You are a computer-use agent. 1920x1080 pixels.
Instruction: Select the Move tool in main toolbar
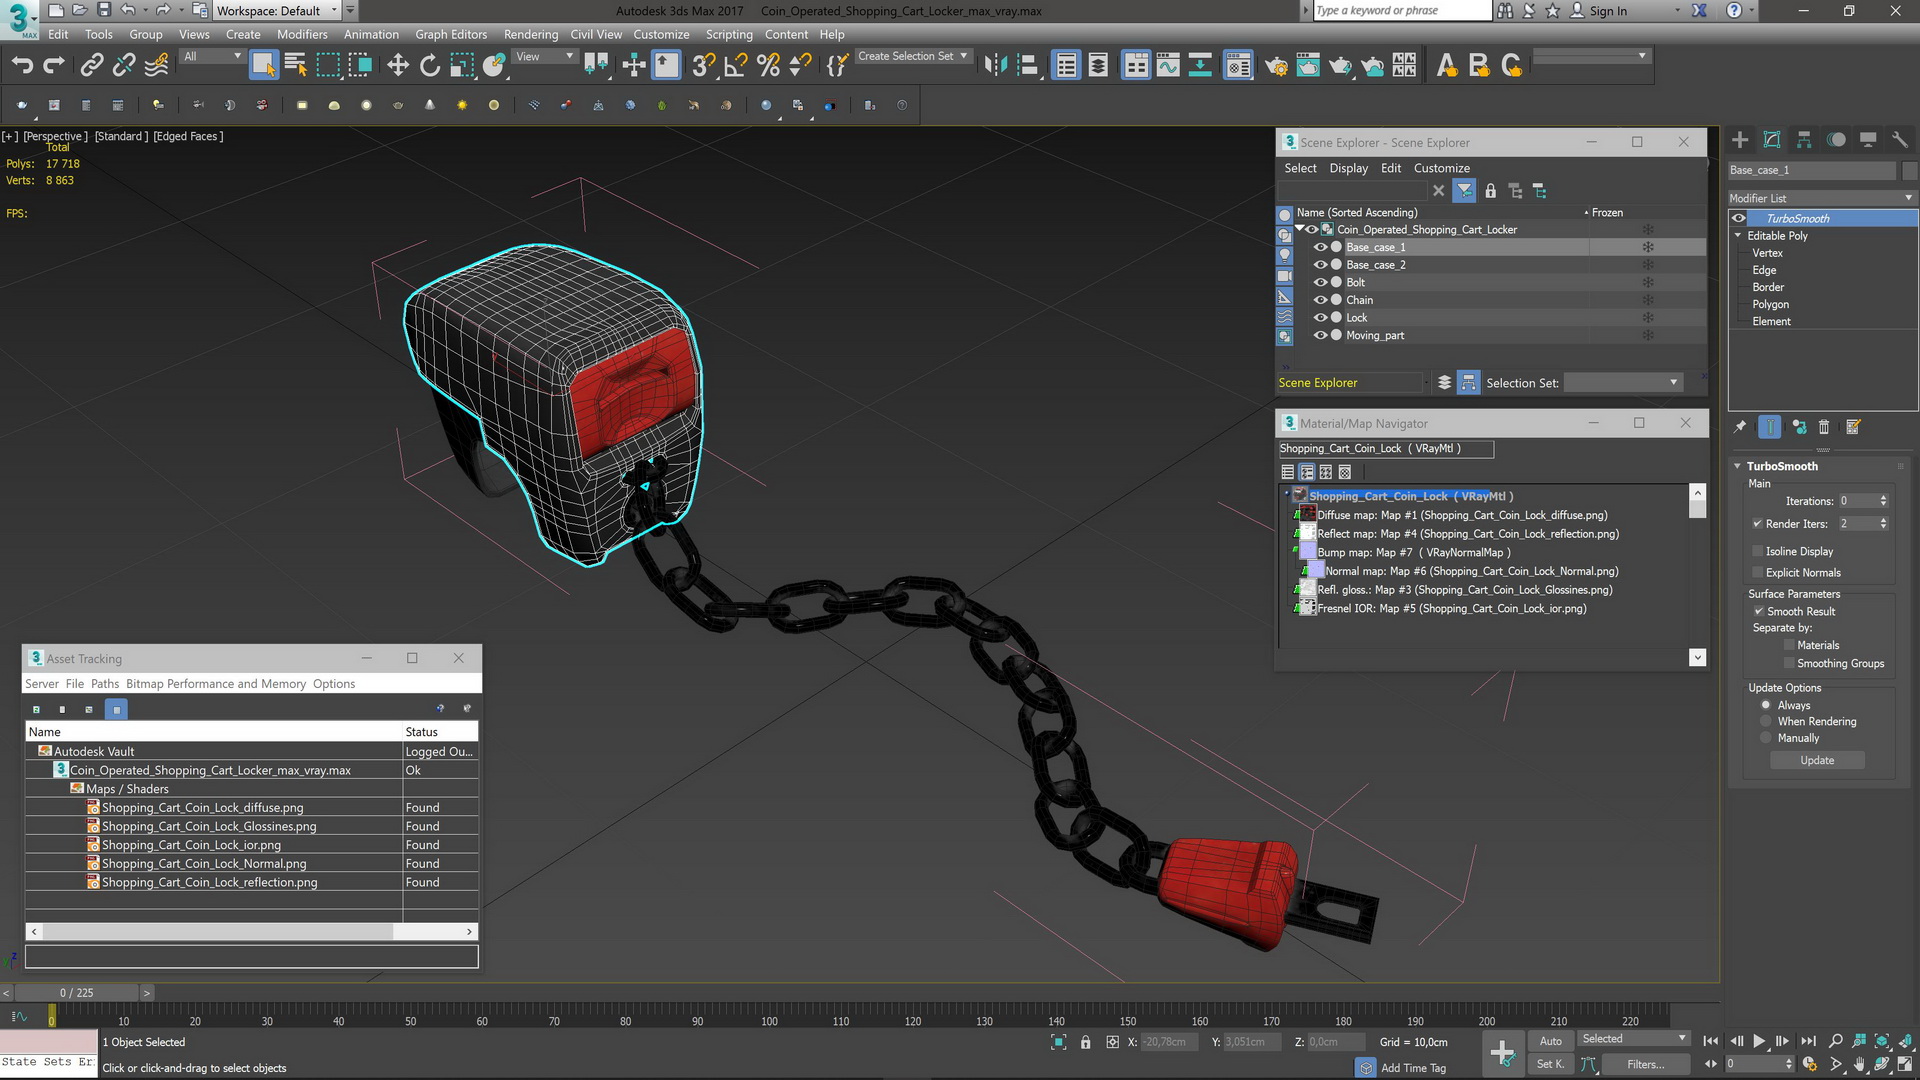click(397, 66)
